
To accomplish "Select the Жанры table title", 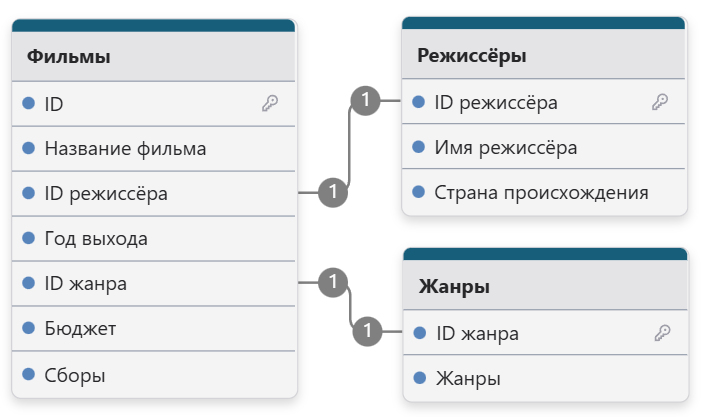I will (454, 286).
